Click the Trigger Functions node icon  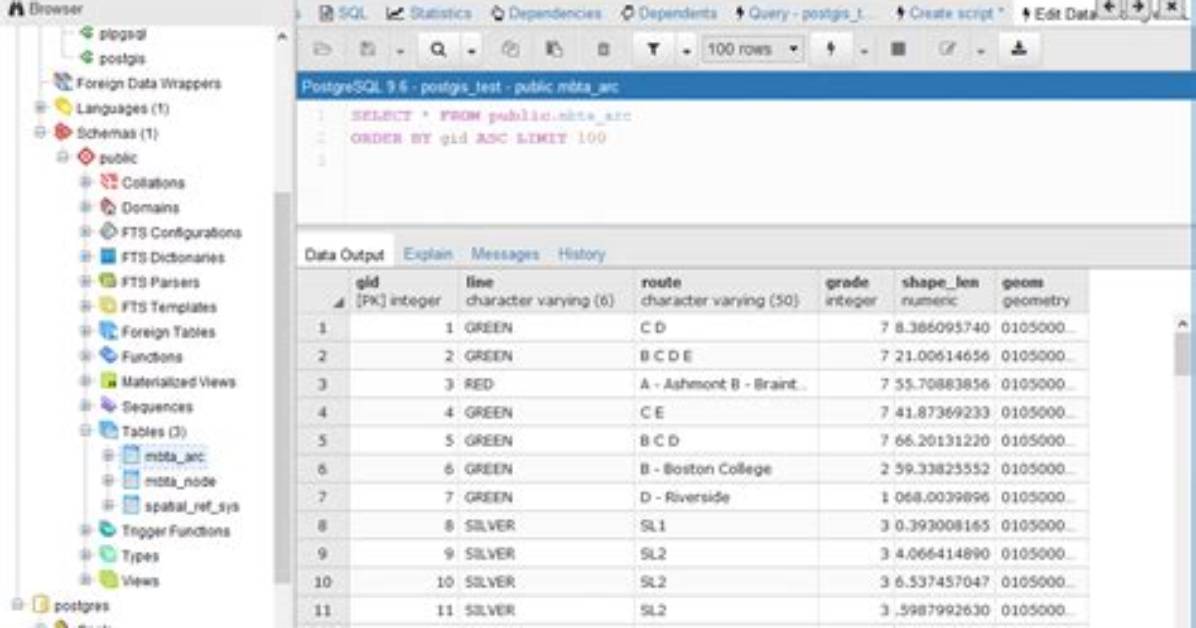109,530
